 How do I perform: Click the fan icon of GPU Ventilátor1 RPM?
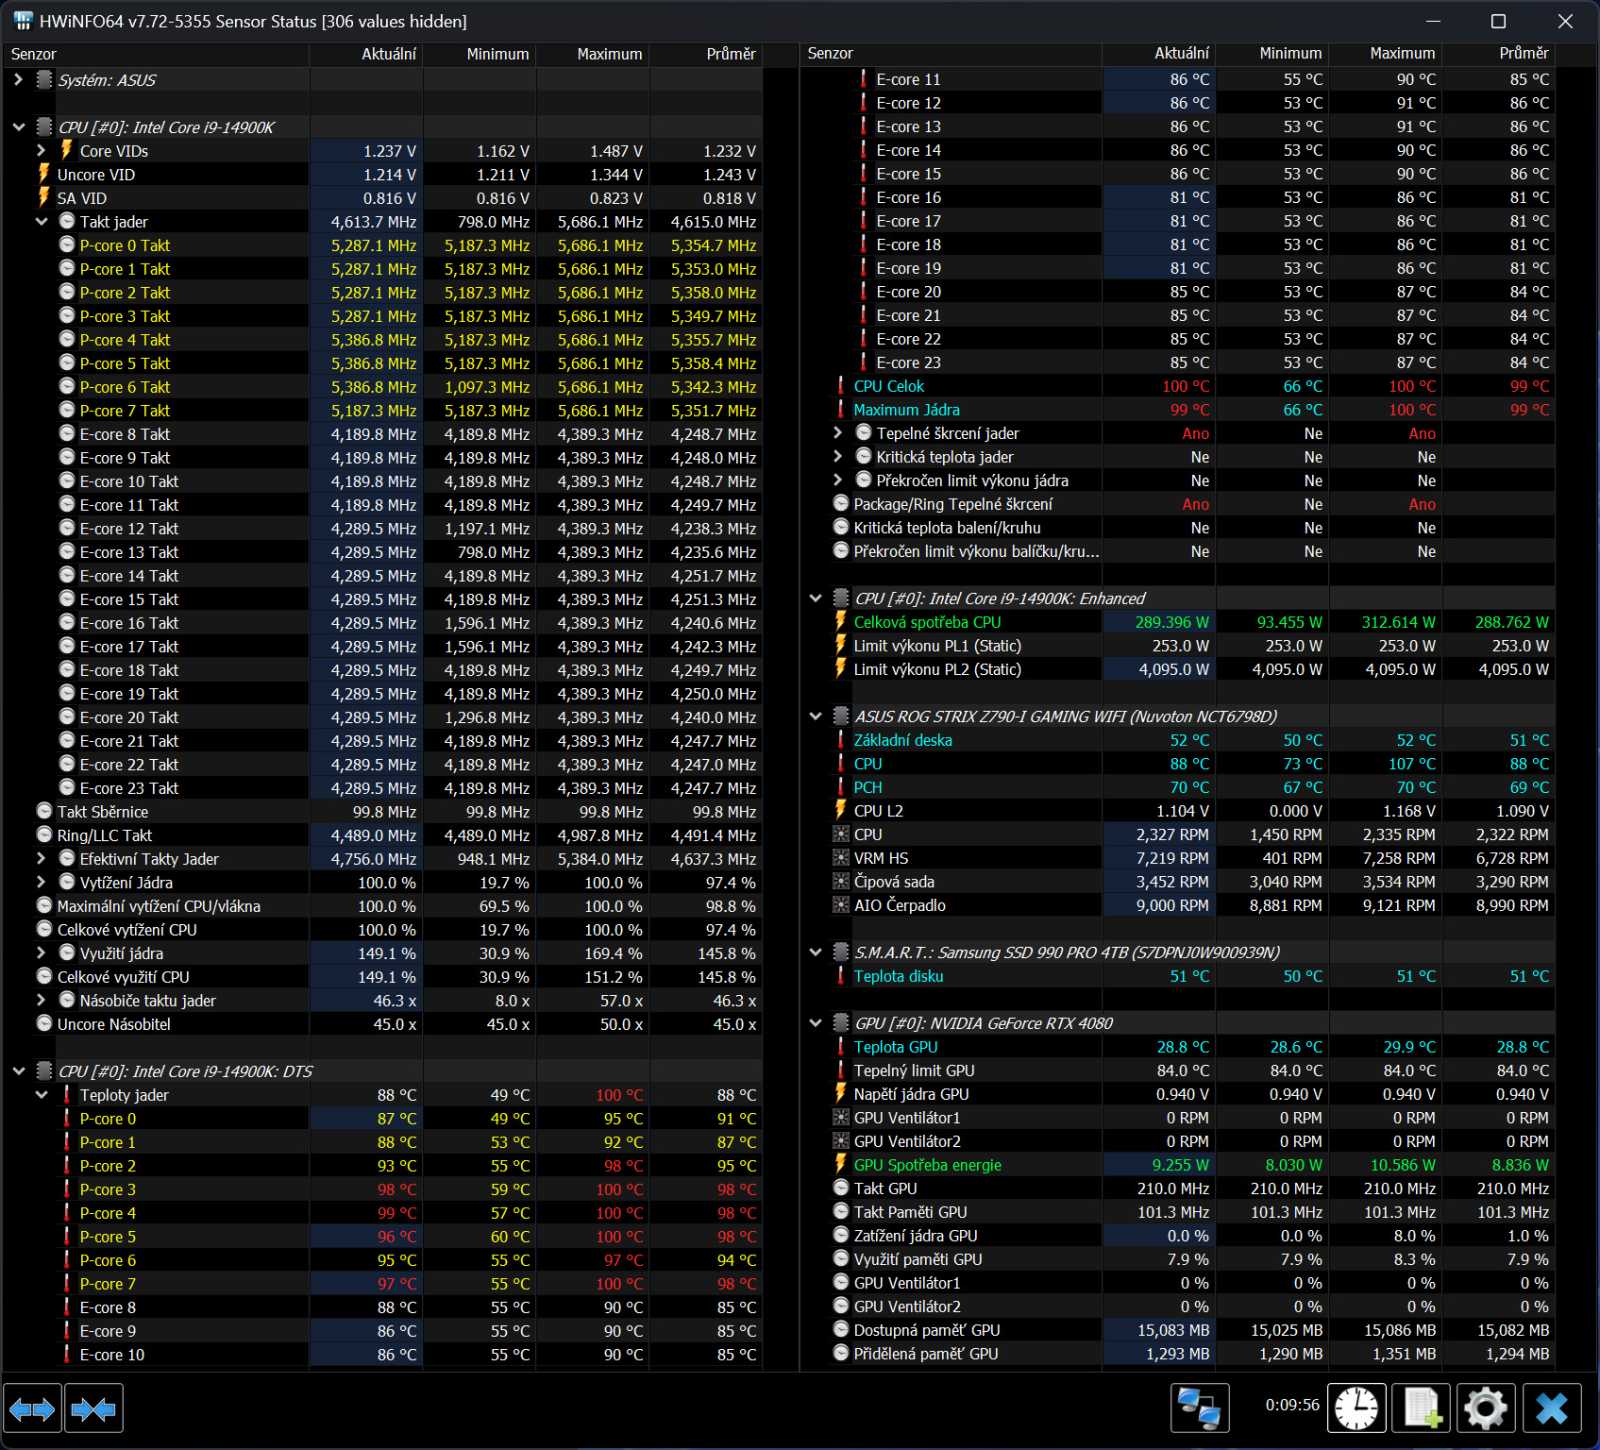pyautogui.click(x=841, y=1118)
